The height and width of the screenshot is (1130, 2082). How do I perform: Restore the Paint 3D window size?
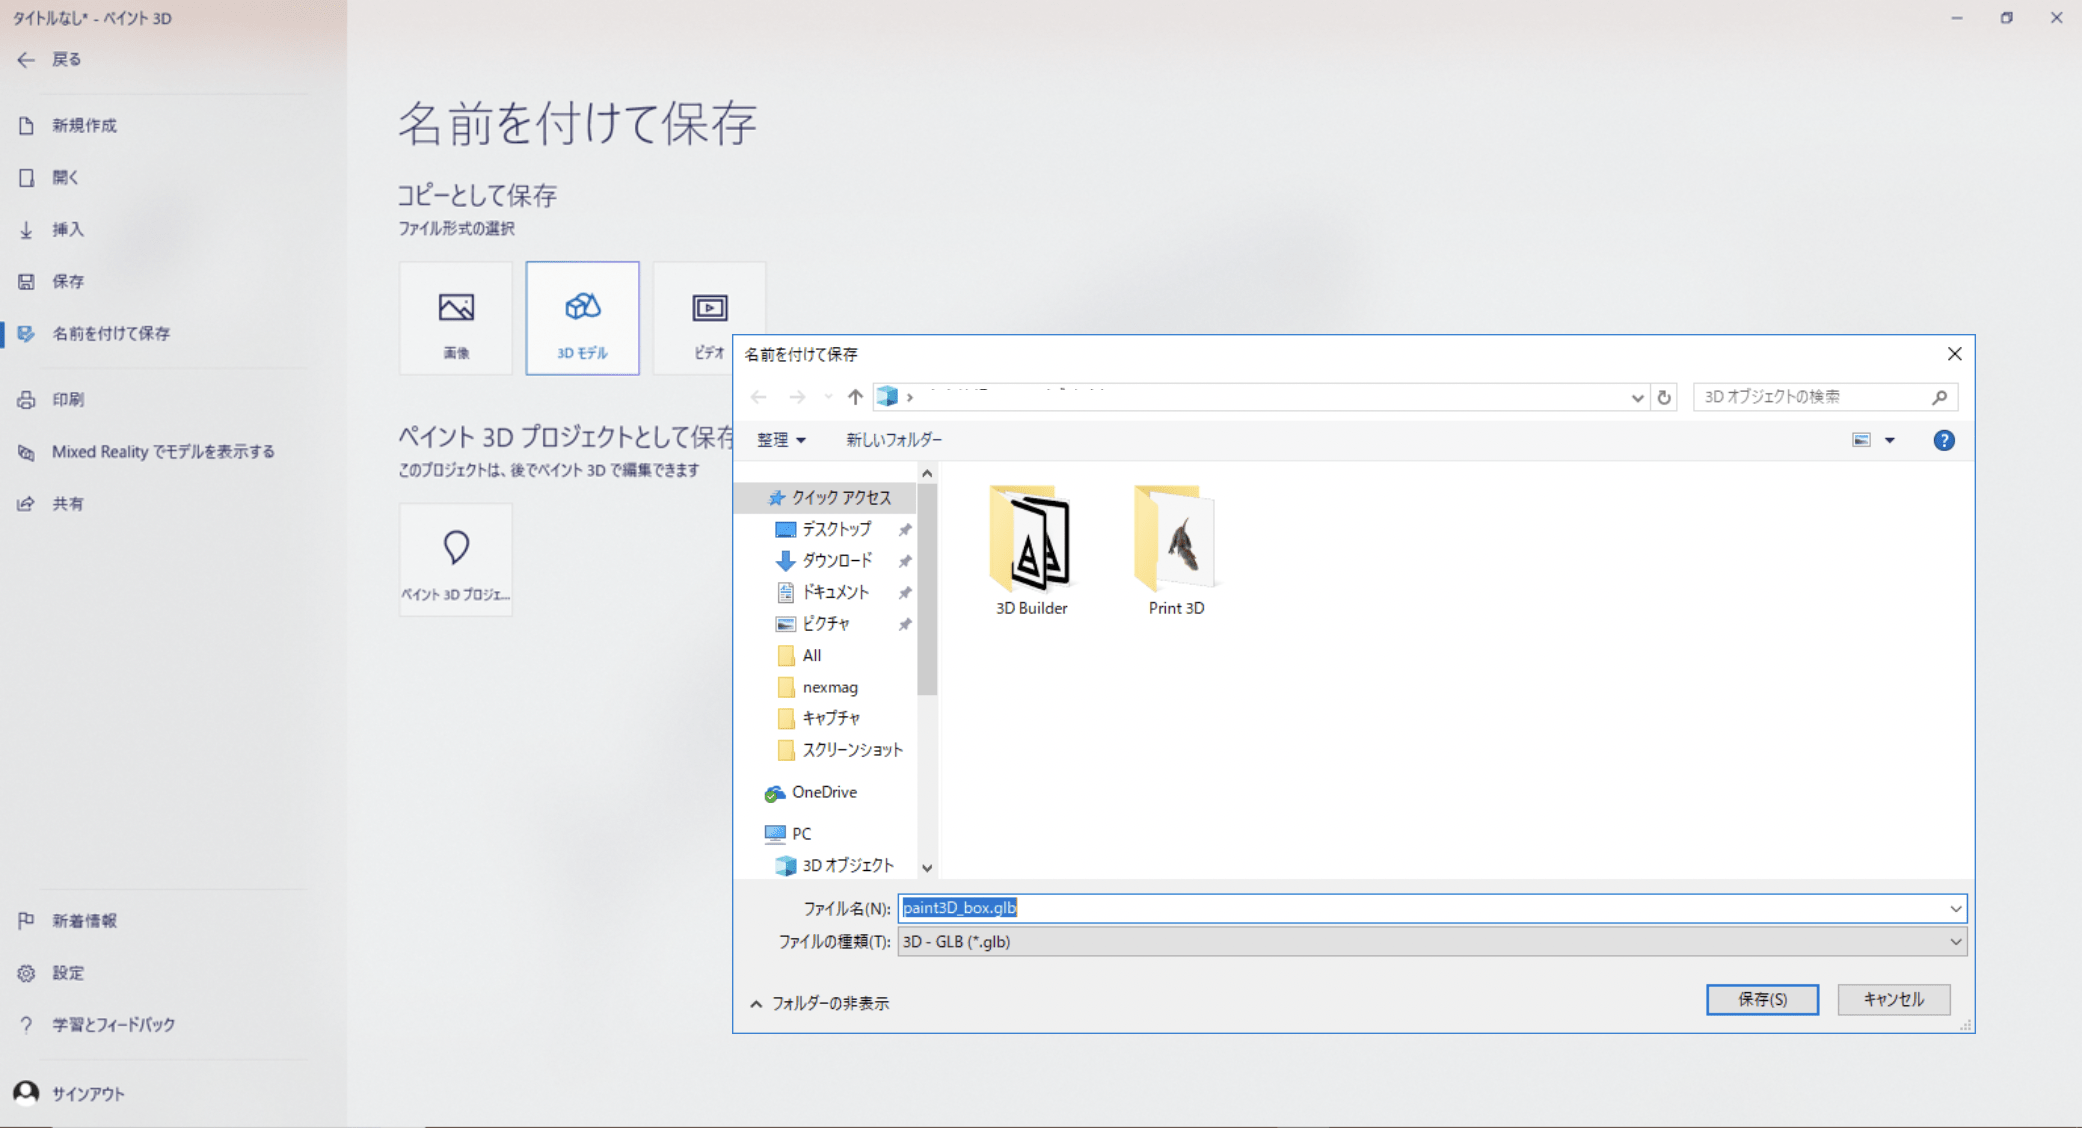[x=2006, y=18]
